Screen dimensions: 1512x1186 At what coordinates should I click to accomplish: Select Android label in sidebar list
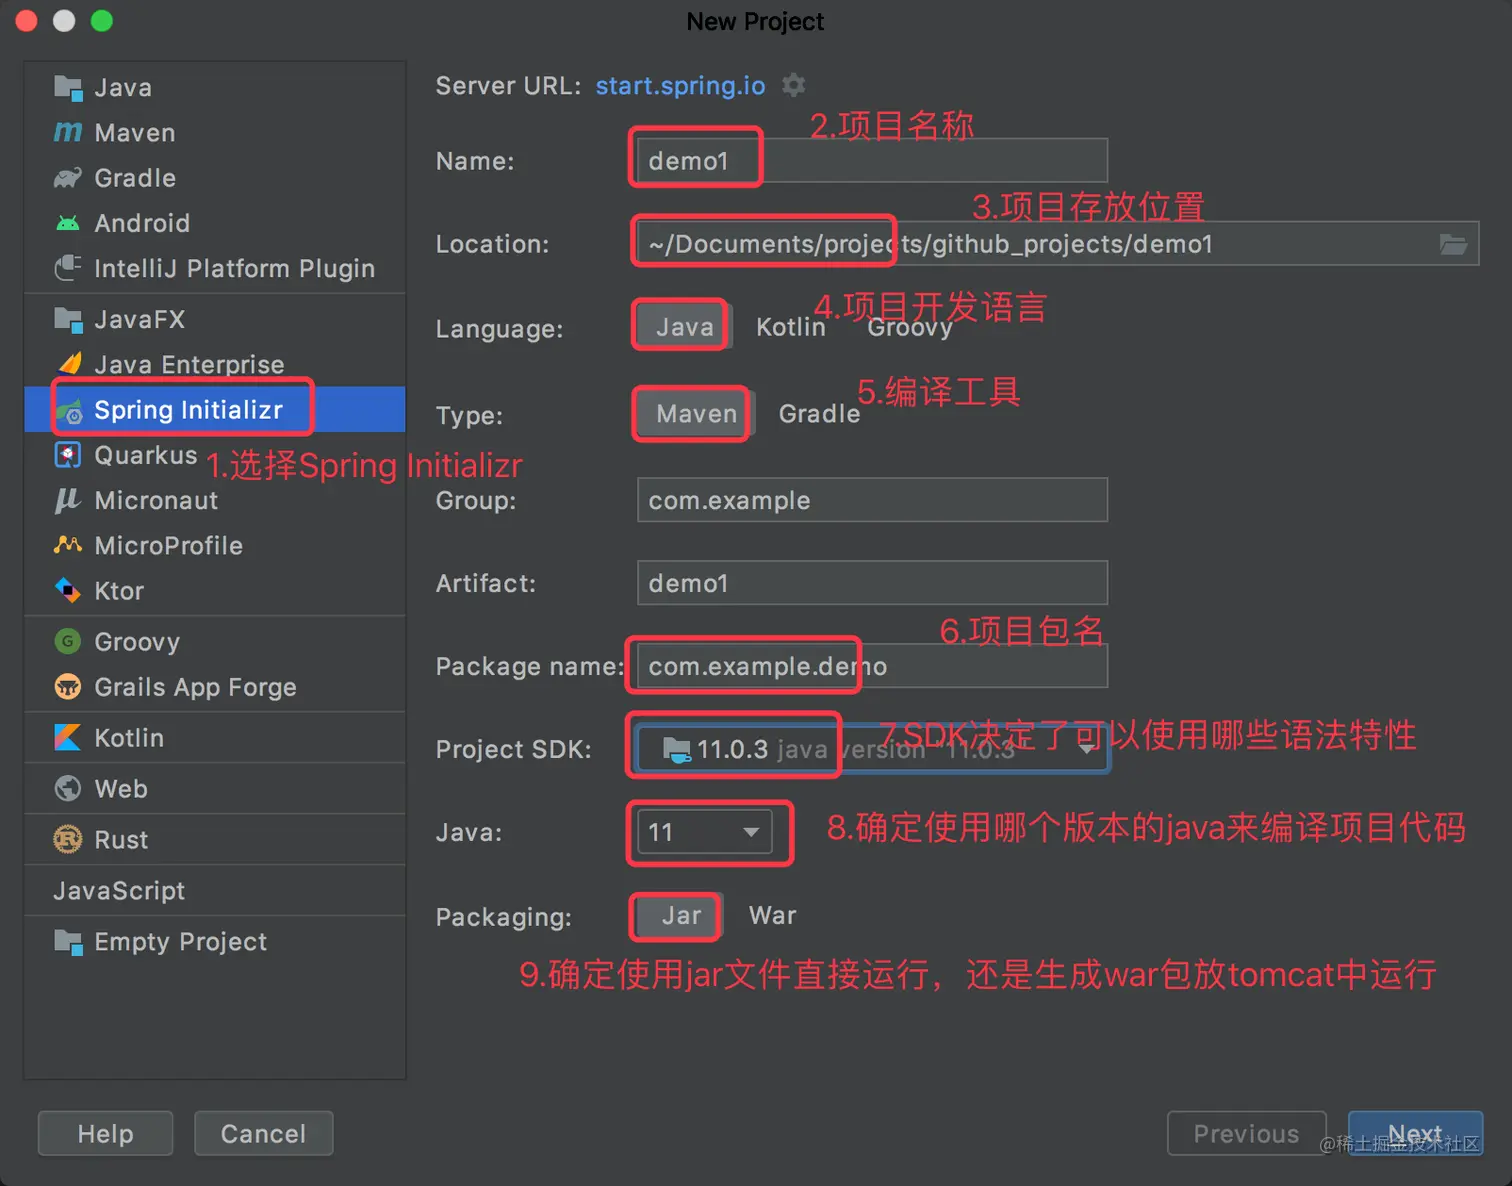pos(142,223)
